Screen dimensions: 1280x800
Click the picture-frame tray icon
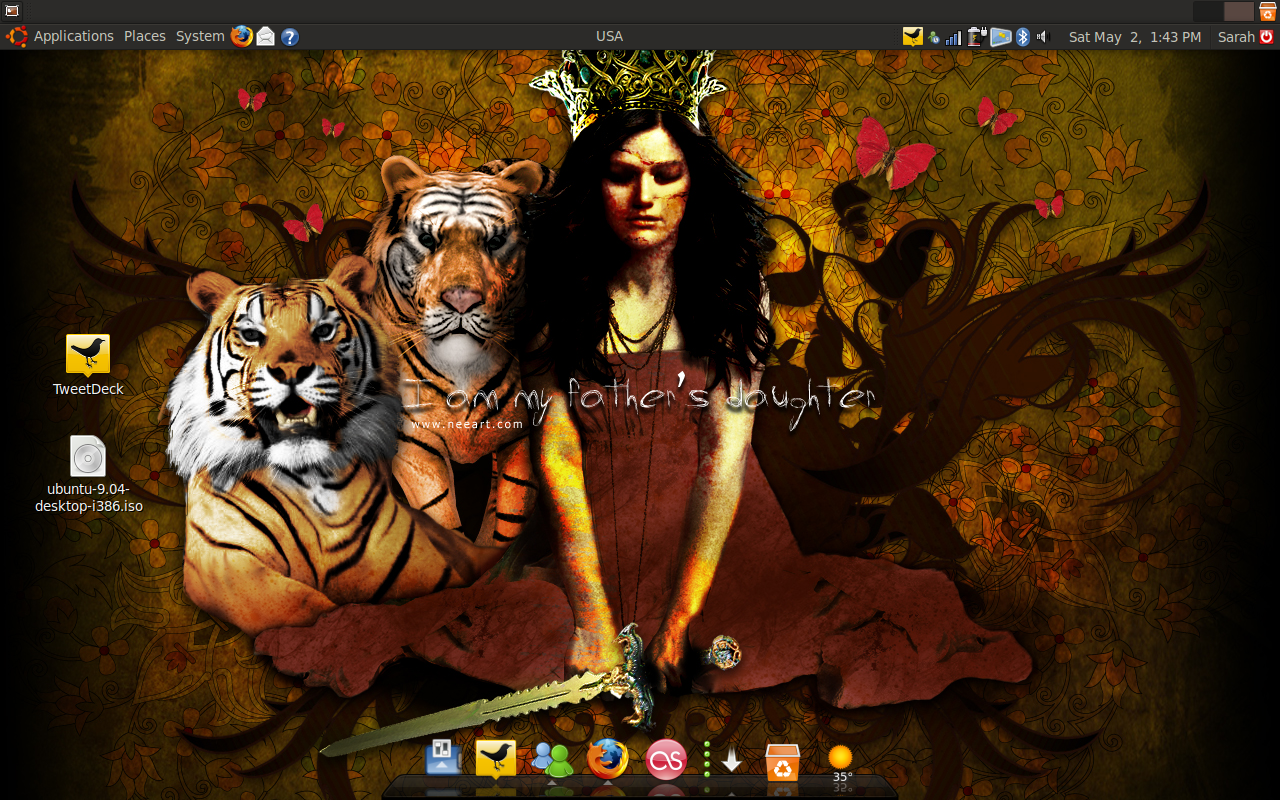click(1001, 37)
